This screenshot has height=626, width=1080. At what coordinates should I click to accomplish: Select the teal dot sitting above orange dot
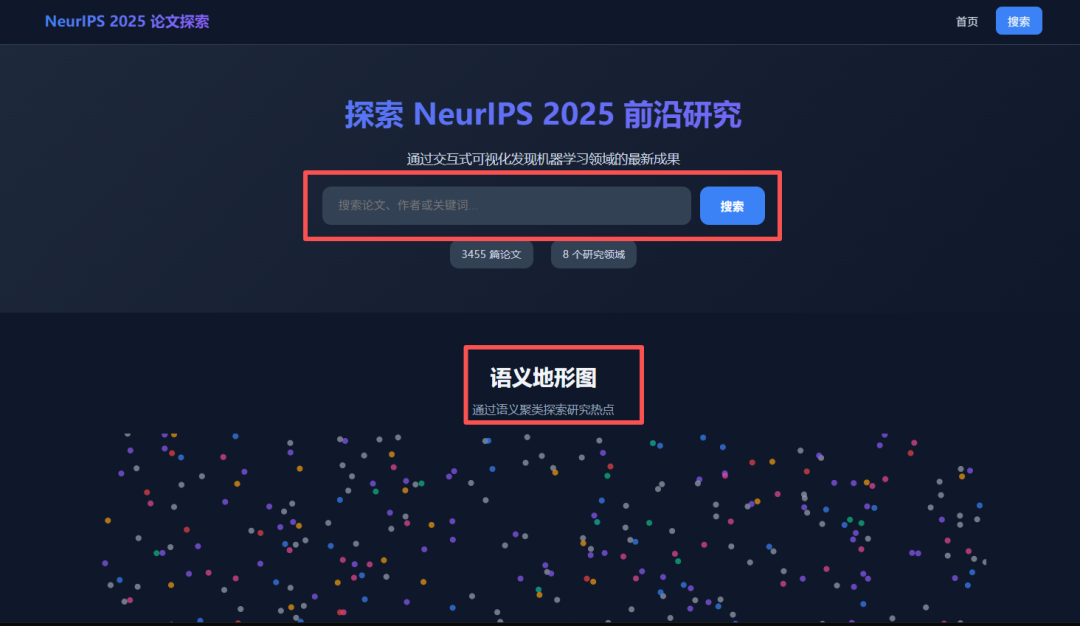[539, 590]
